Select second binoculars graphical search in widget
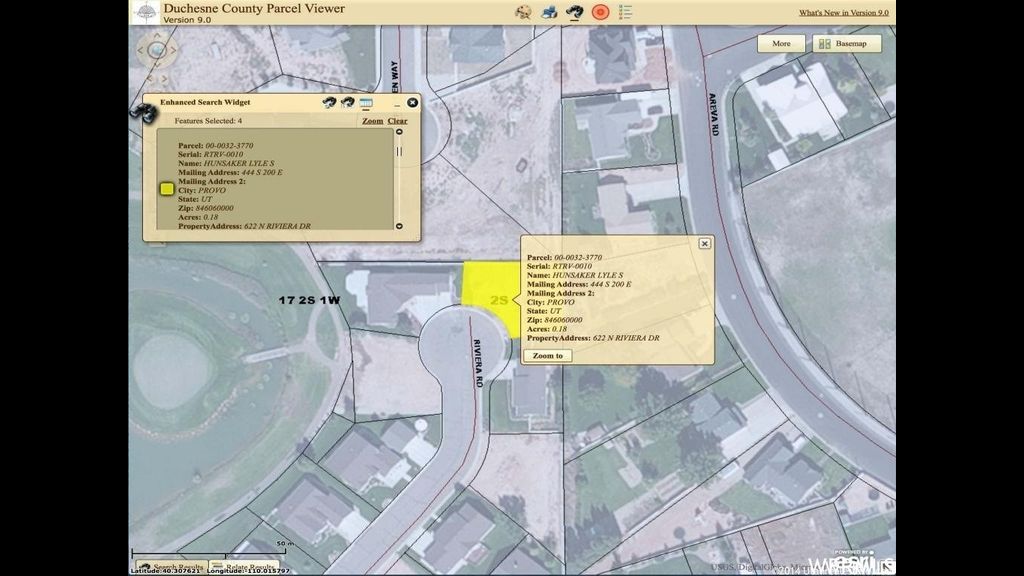The height and width of the screenshot is (576, 1024). [x=347, y=103]
